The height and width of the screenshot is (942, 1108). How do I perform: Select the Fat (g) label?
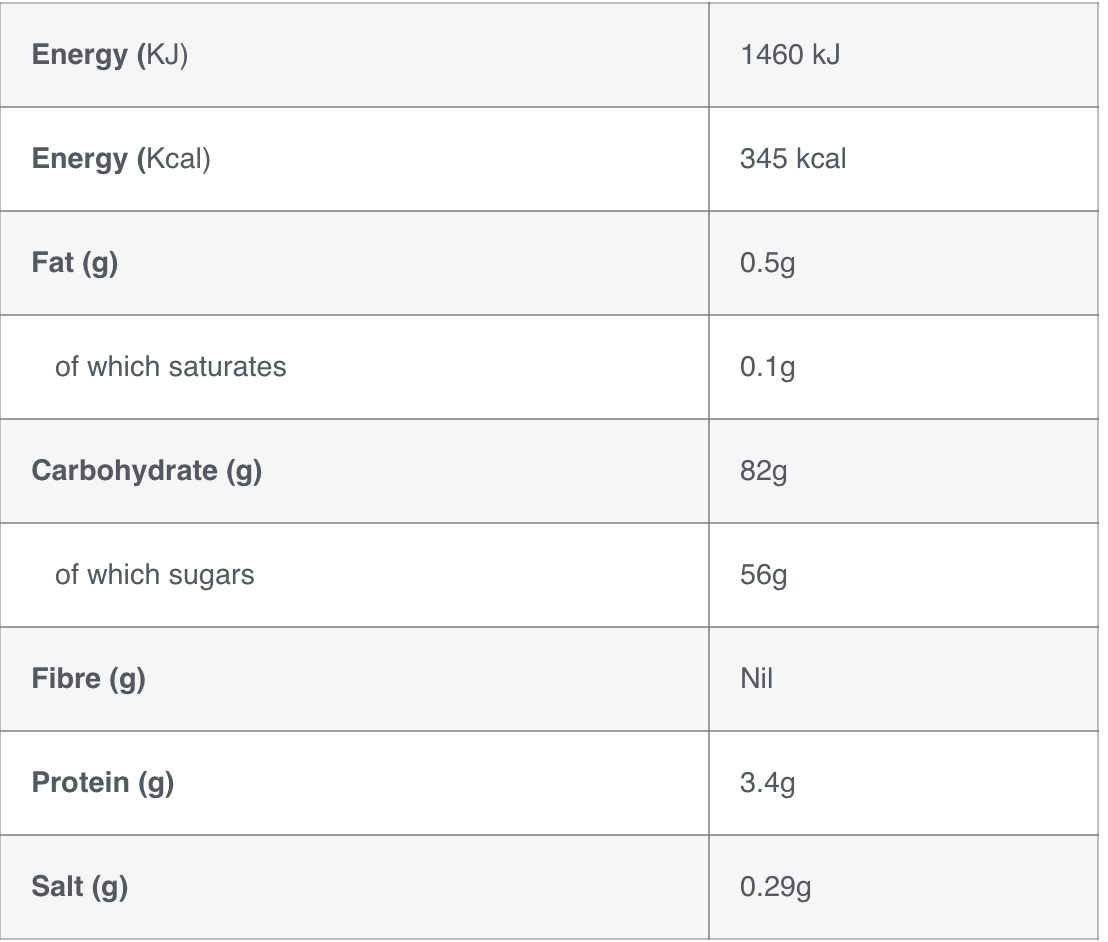(x=75, y=263)
